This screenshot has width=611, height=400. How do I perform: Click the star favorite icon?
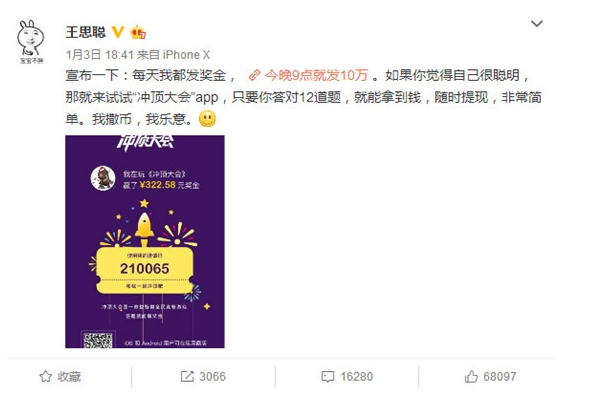46,377
